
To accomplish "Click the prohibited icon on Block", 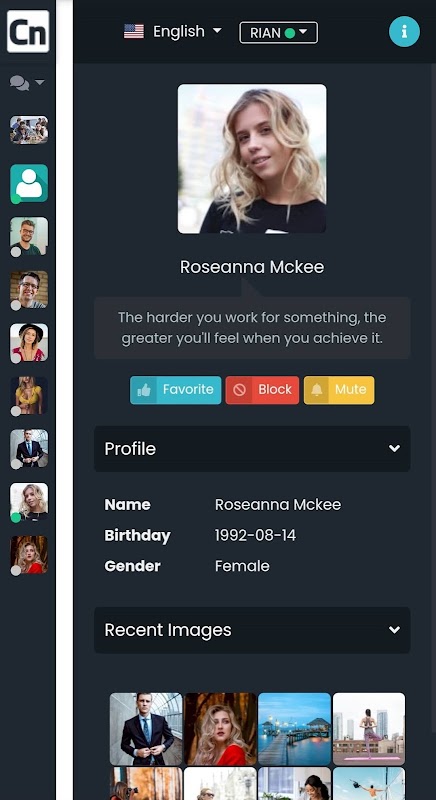I will pos(239,390).
